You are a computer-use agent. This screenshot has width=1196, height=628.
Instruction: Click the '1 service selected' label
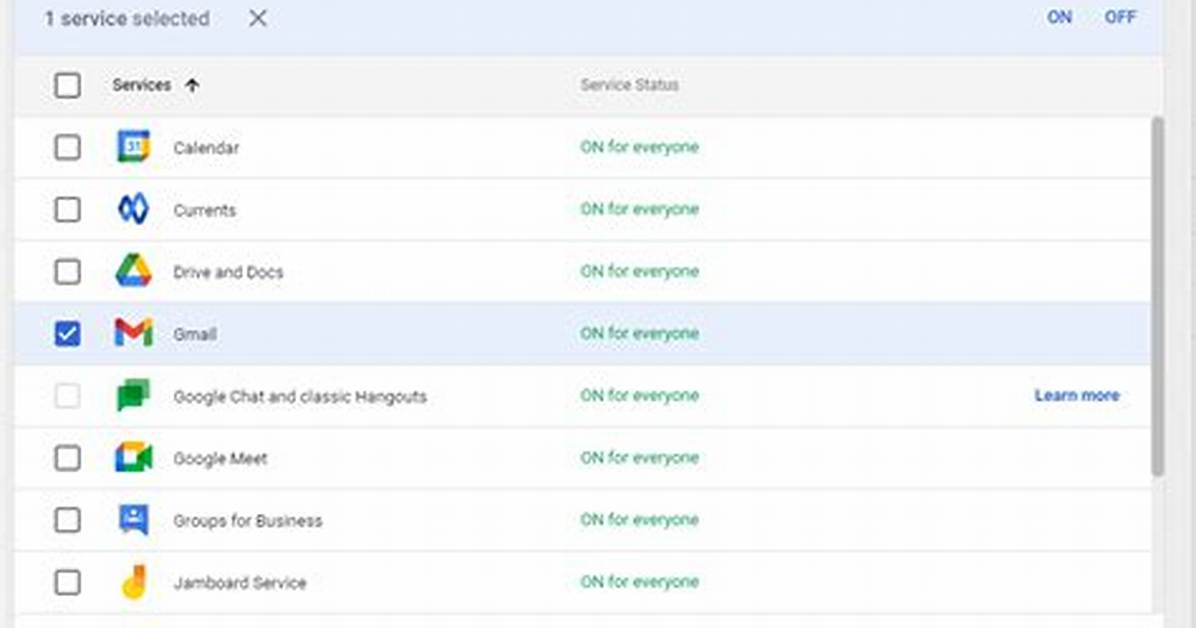(x=127, y=18)
